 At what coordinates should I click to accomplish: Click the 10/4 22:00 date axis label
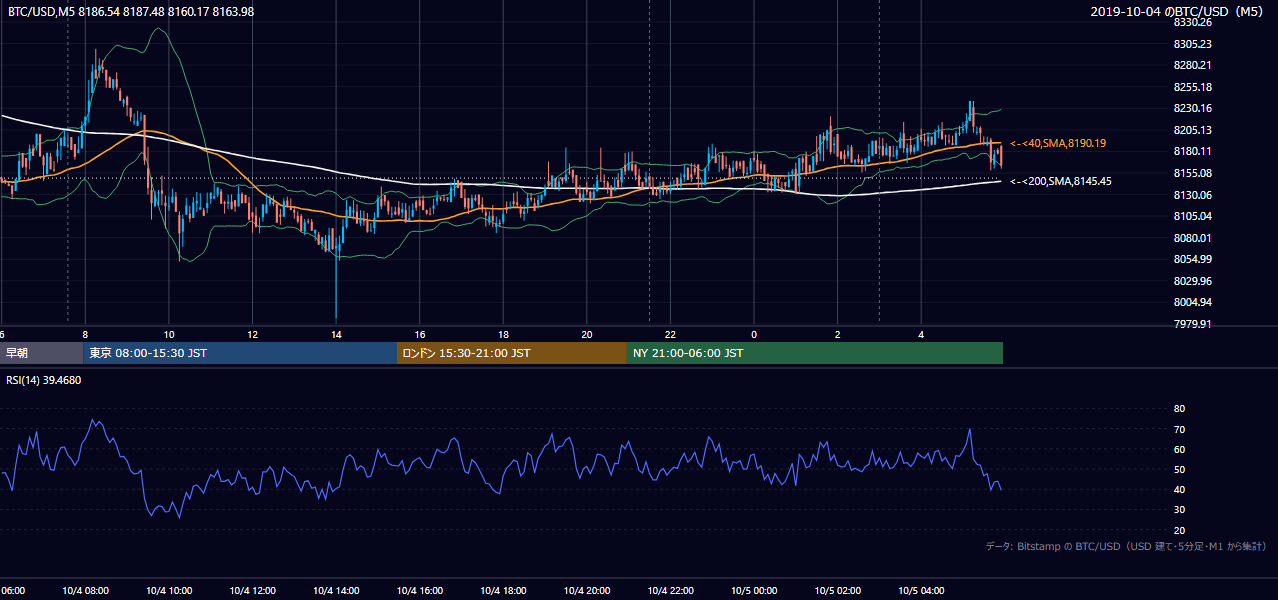670,591
